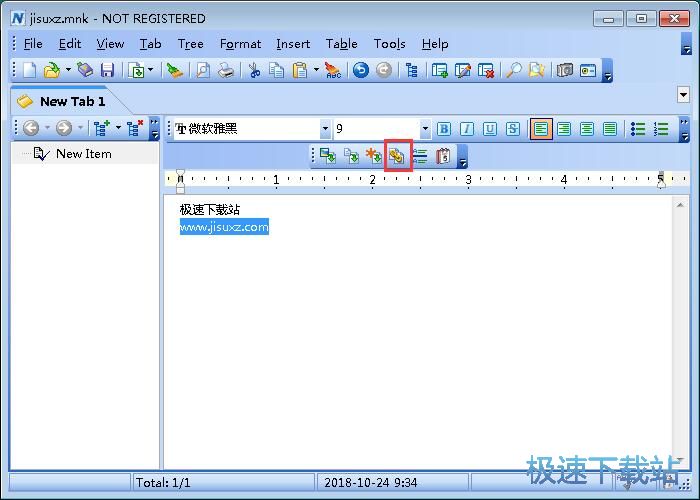This screenshot has width=700, height=500.
Task: Open the tab list dropdown at right
Action: point(683,95)
